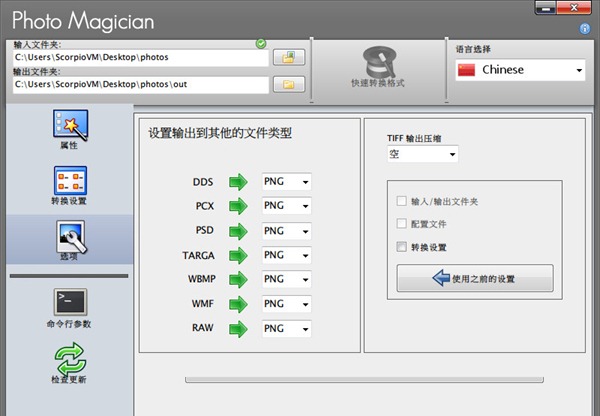Click the green checkmark beside input folder
600x416 pixels.
261,44
